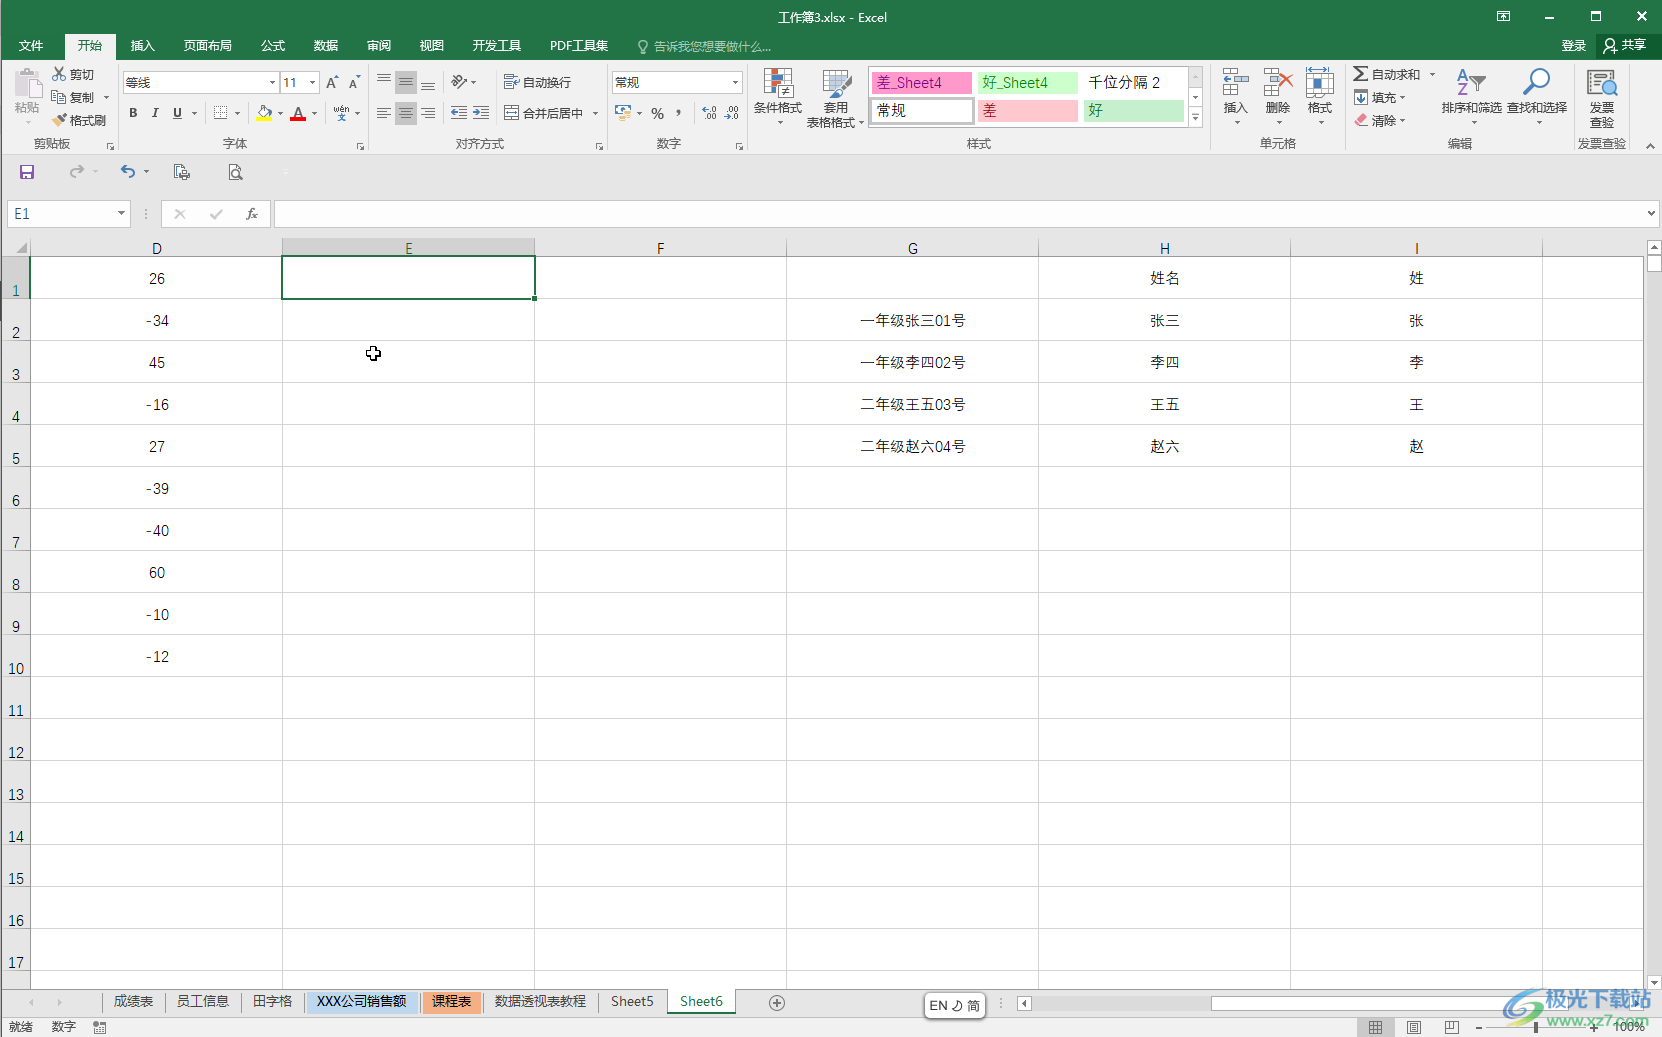The width and height of the screenshot is (1662, 1037).
Task: Open the Sheet5 worksheet tab
Action: 632,1001
